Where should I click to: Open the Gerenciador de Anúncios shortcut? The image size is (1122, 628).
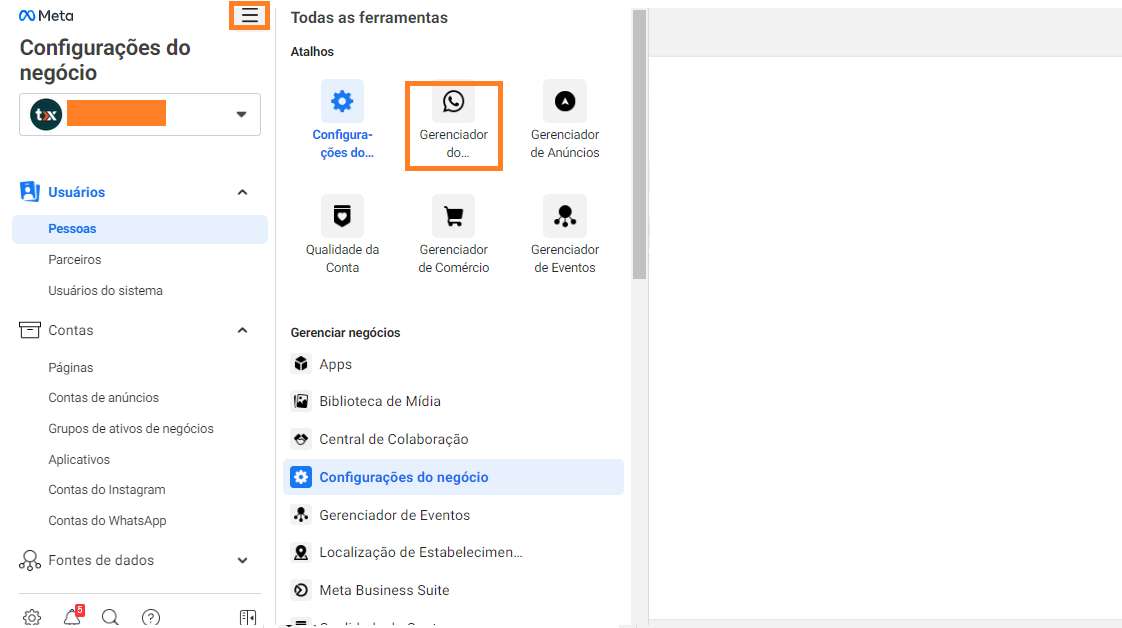click(565, 120)
